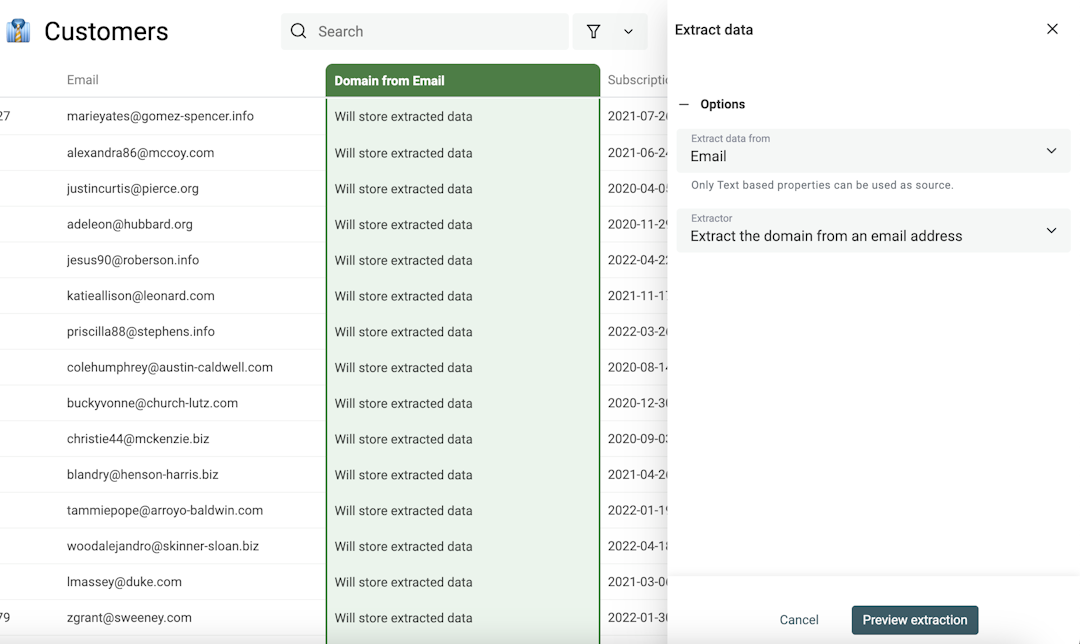The width and height of the screenshot is (1080, 644).
Task: Click the first 'Will store extracted data' cell
Action: point(403,116)
